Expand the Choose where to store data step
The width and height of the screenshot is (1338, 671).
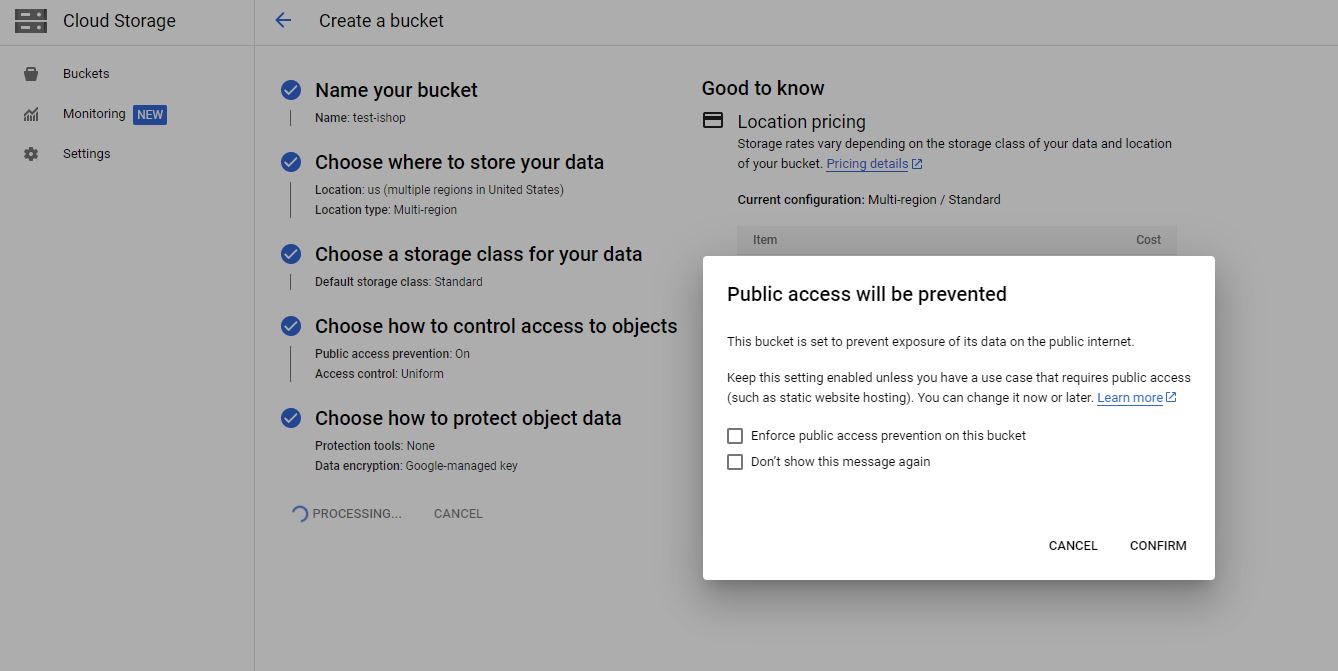point(459,162)
